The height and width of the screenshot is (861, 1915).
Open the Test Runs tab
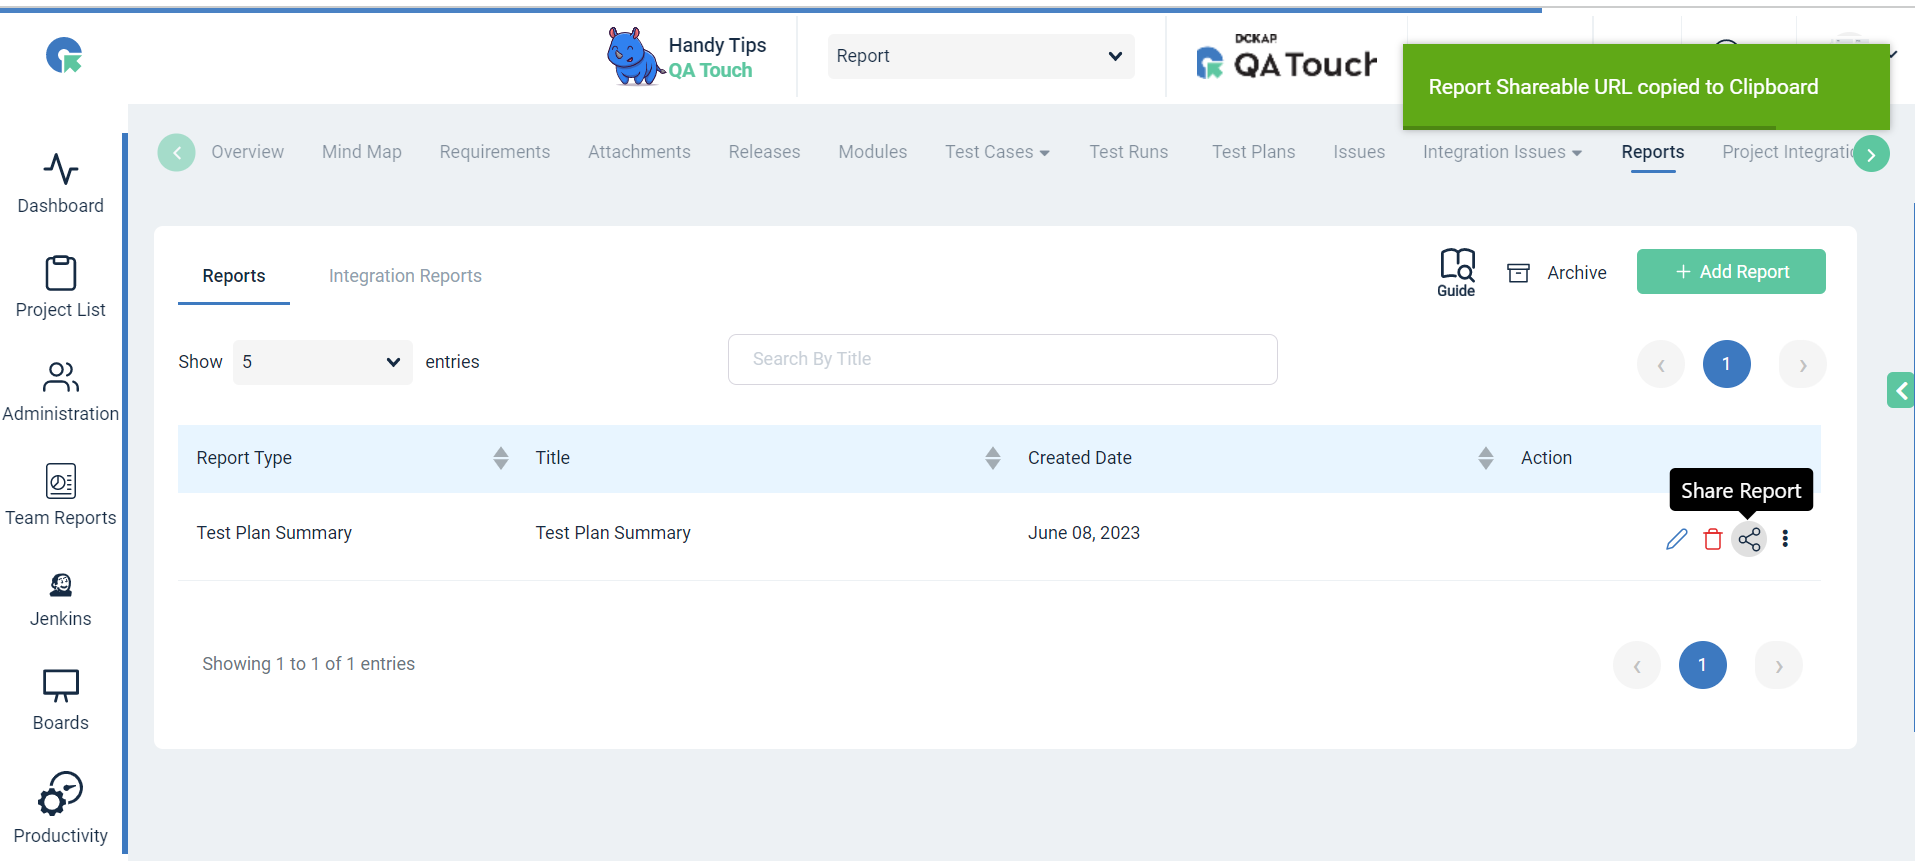[x=1129, y=152]
